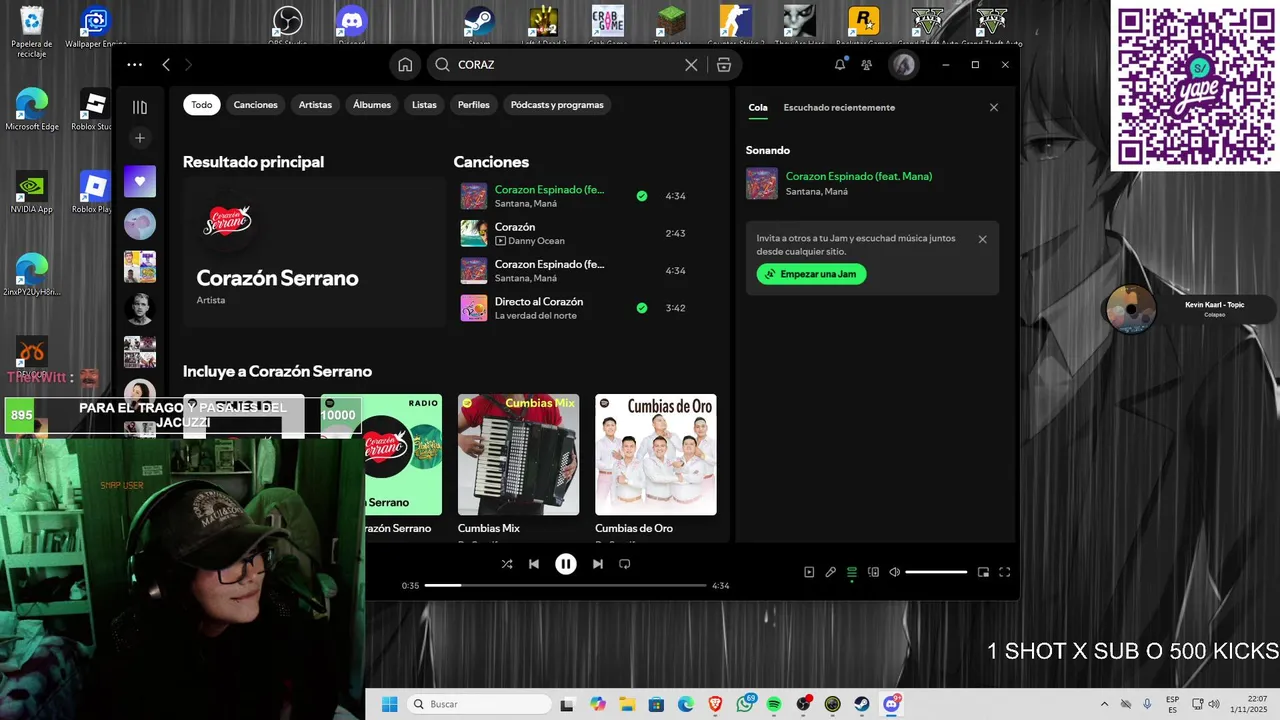Skip to the next track
This screenshot has height=720, width=1280.
pos(597,564)
